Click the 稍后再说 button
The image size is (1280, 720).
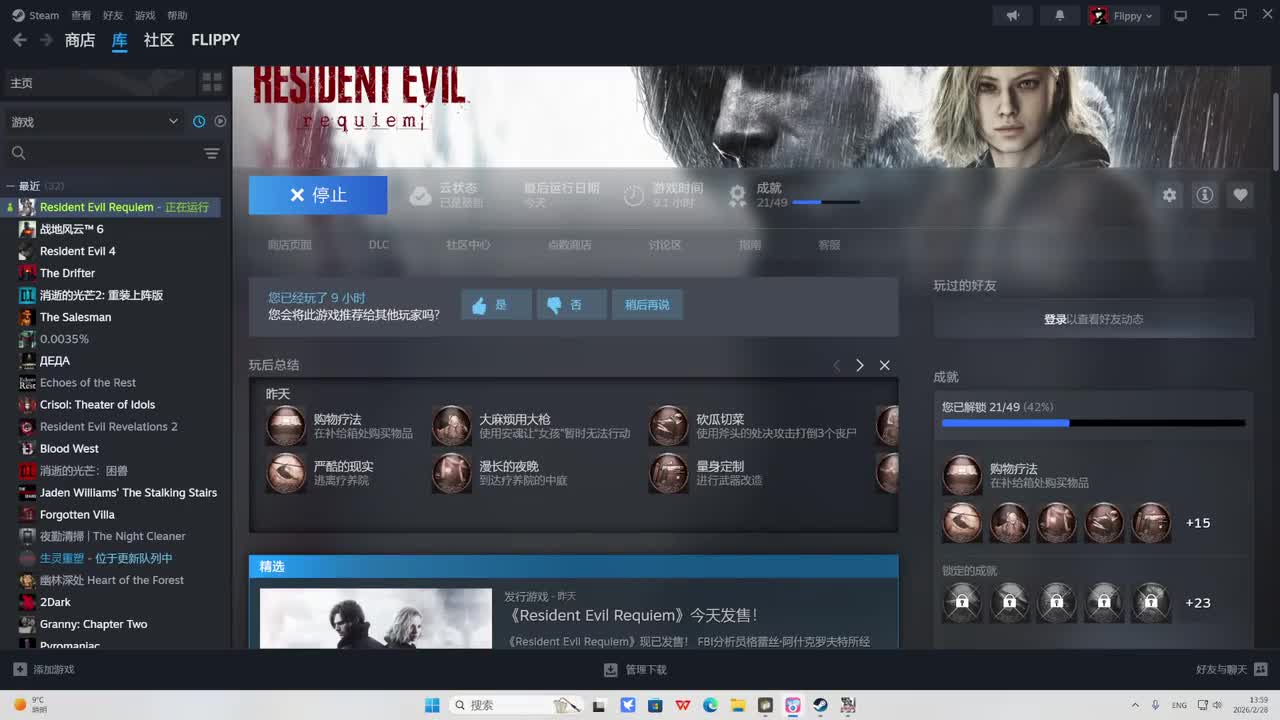coord(647,305)
